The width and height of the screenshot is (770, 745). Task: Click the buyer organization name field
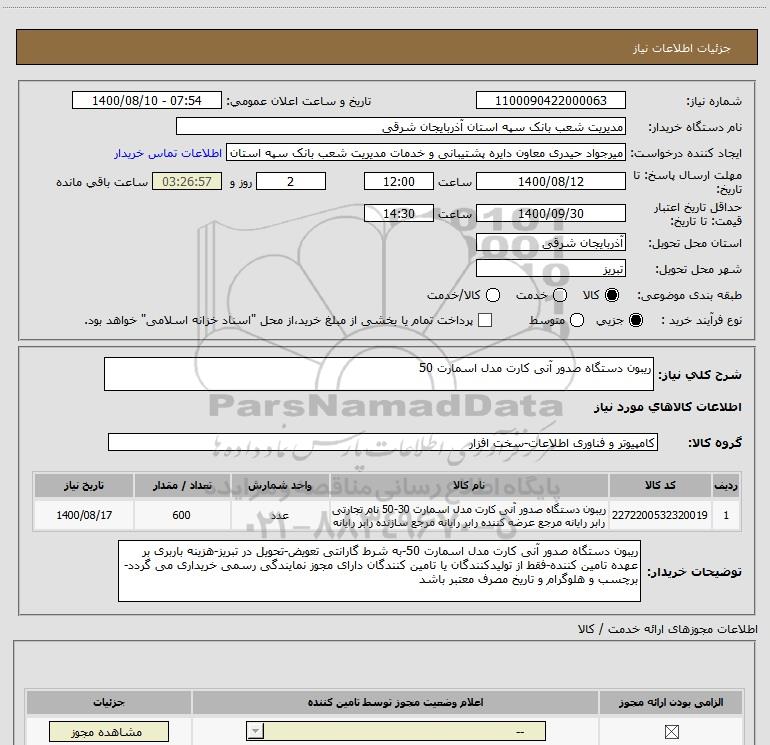401,126
